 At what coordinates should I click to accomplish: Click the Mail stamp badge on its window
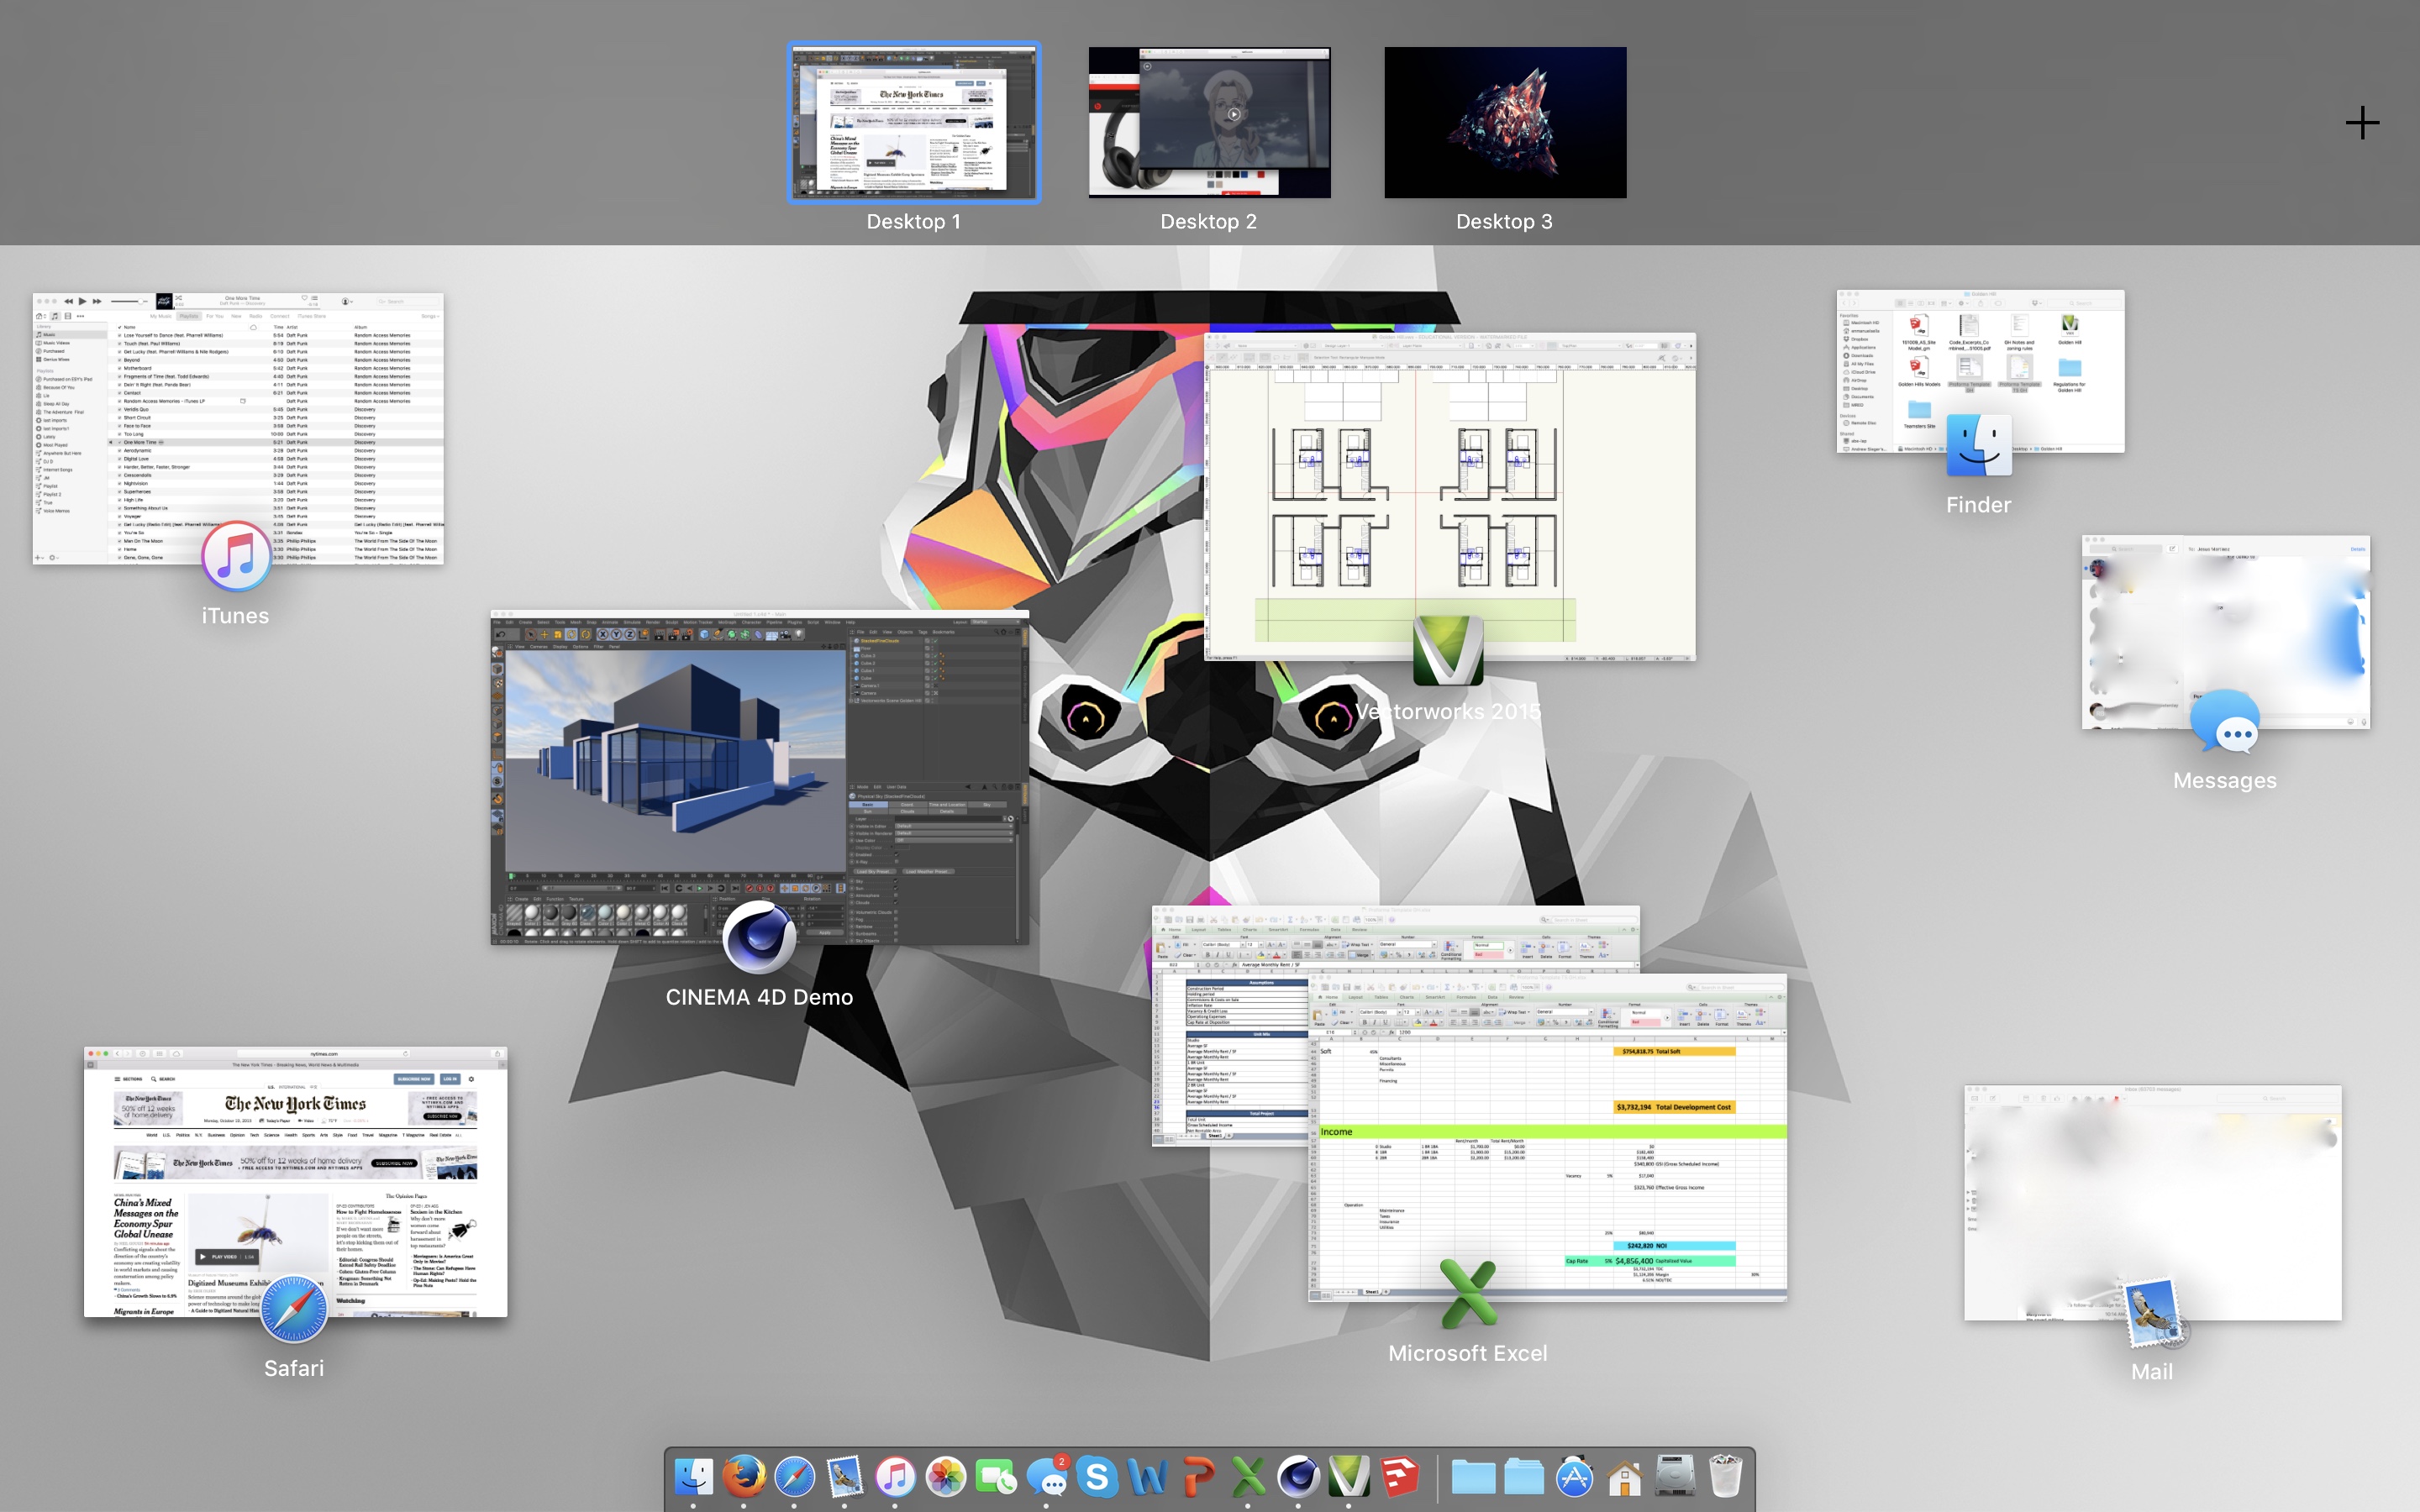coord(2152,1313)
